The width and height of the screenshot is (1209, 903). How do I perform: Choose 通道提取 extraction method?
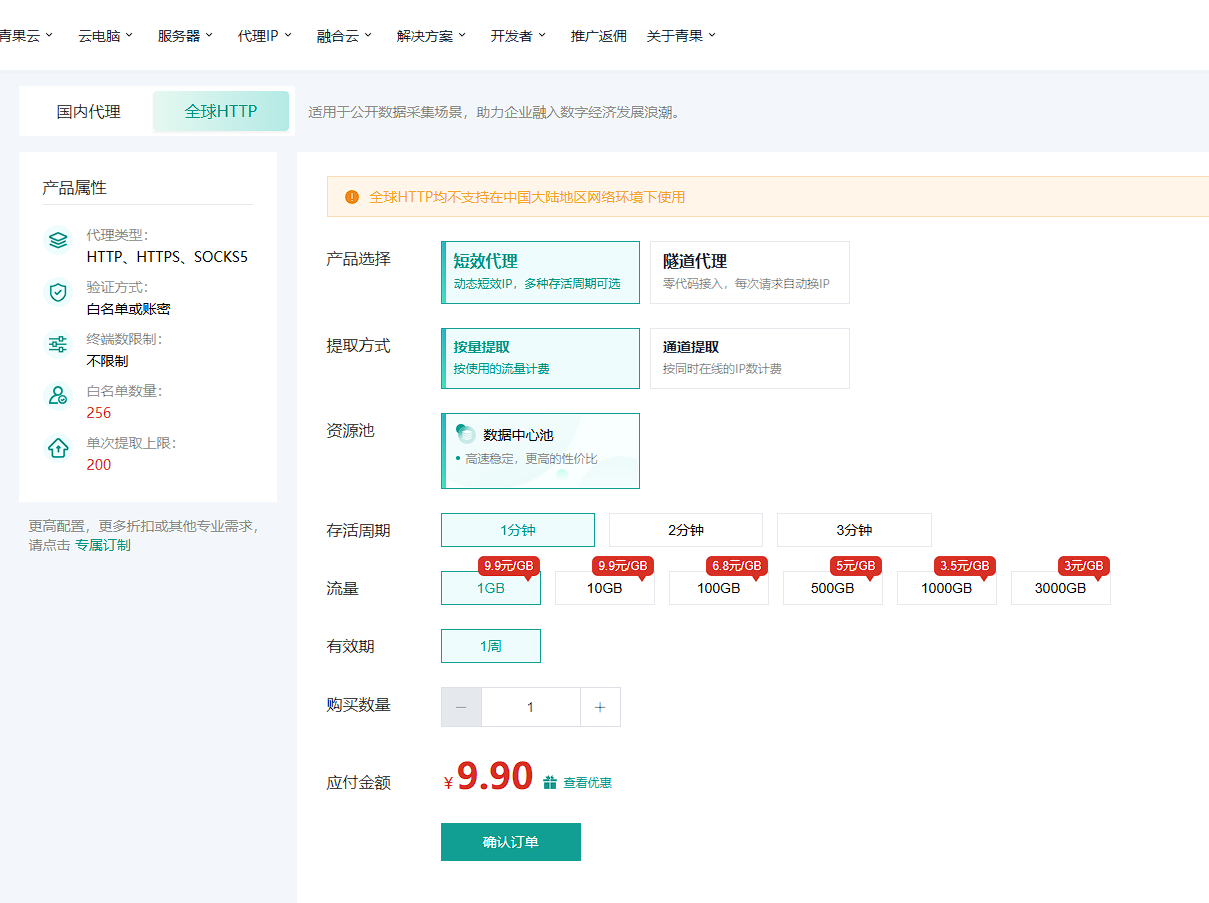point(750,358)
